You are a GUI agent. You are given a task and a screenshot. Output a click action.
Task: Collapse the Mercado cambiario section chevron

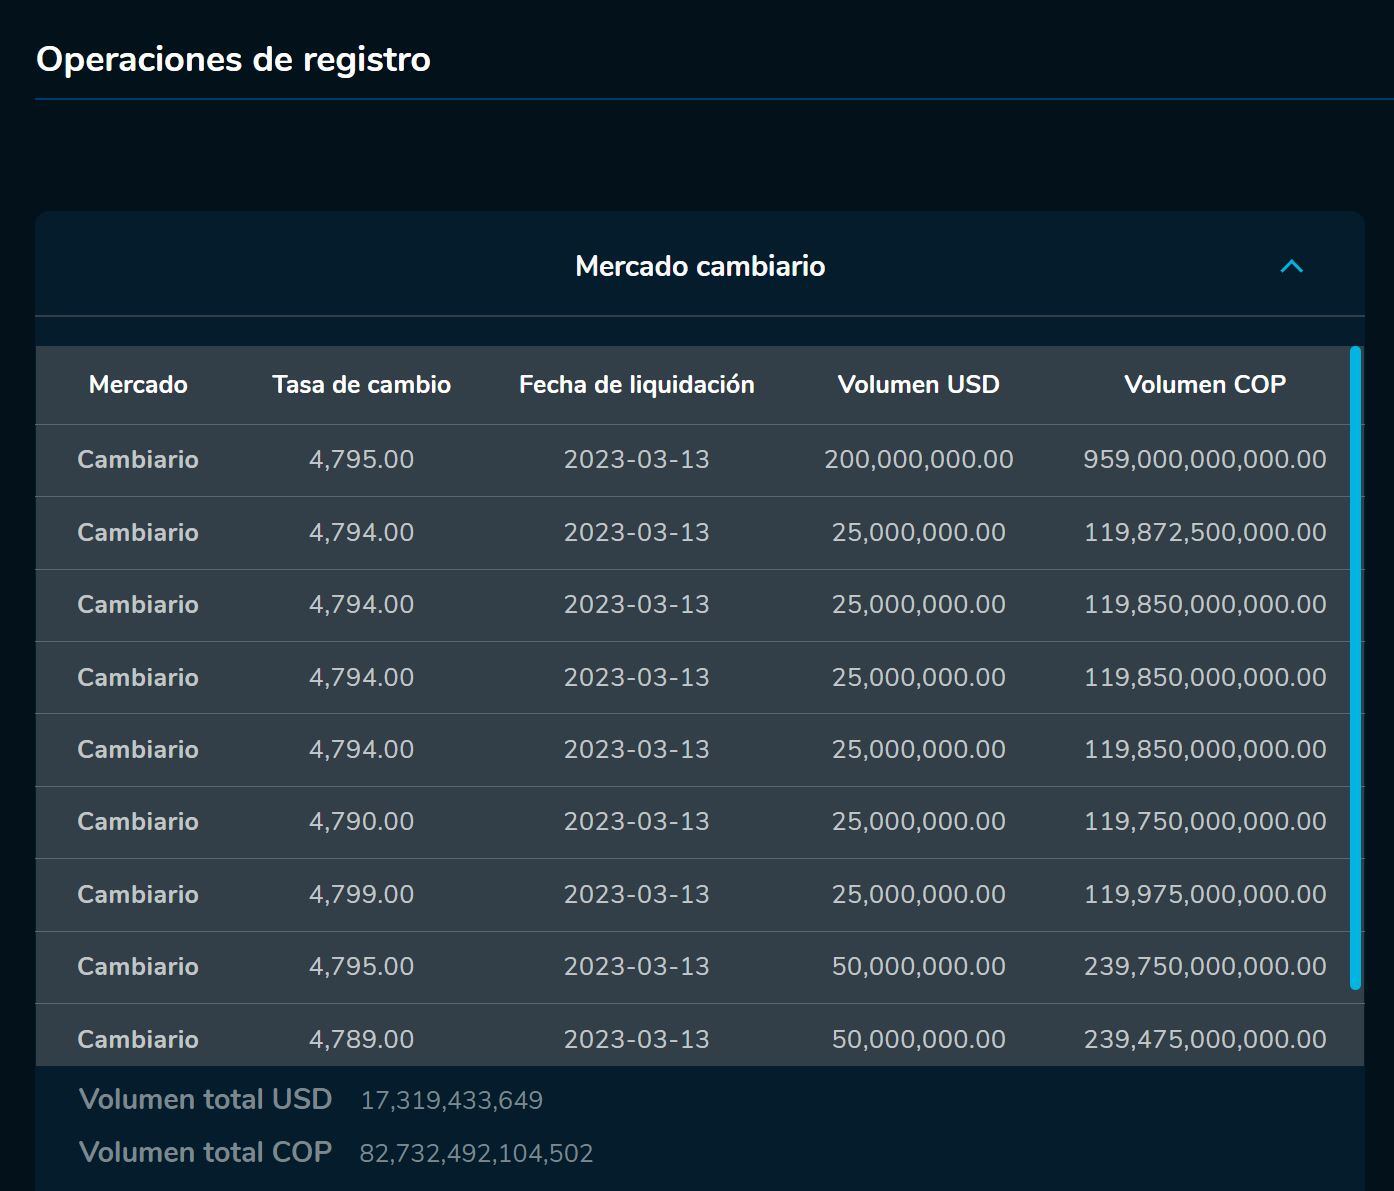tap(1291, 266)
